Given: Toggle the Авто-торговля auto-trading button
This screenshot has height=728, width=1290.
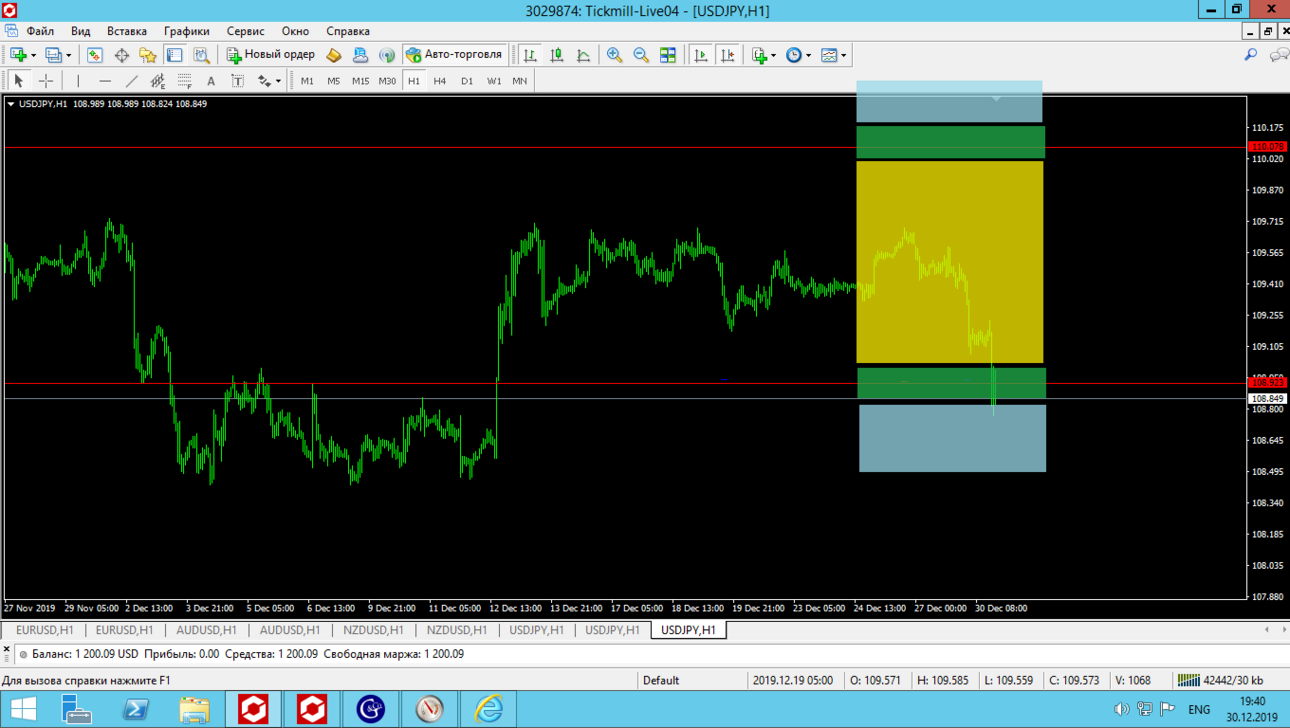Looking at the screenshot, I should tap(454, 55).
